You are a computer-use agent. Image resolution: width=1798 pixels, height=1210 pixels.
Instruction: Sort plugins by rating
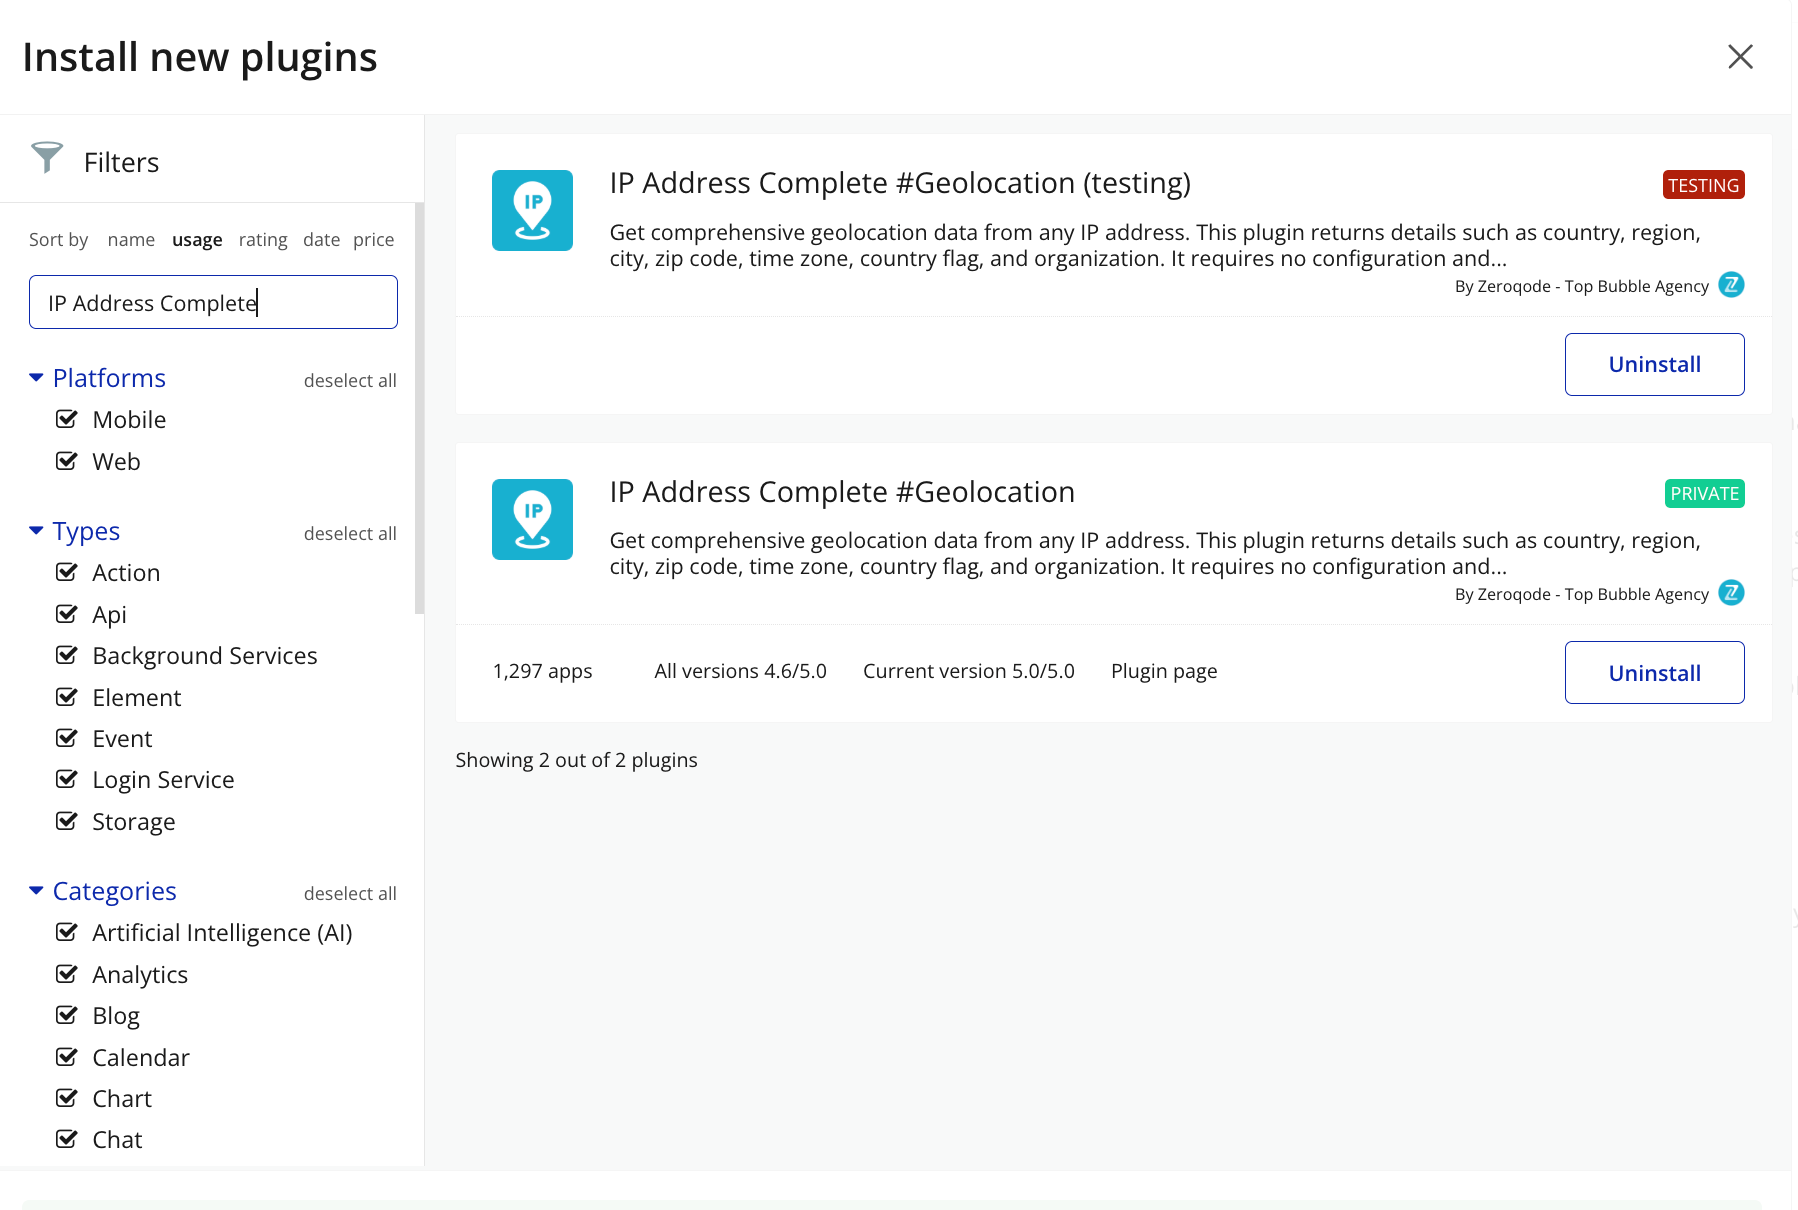[263, 240]
